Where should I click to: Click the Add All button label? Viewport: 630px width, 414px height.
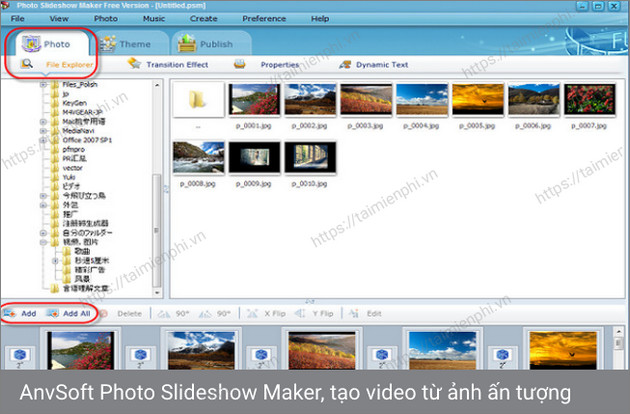click(76, 314)
